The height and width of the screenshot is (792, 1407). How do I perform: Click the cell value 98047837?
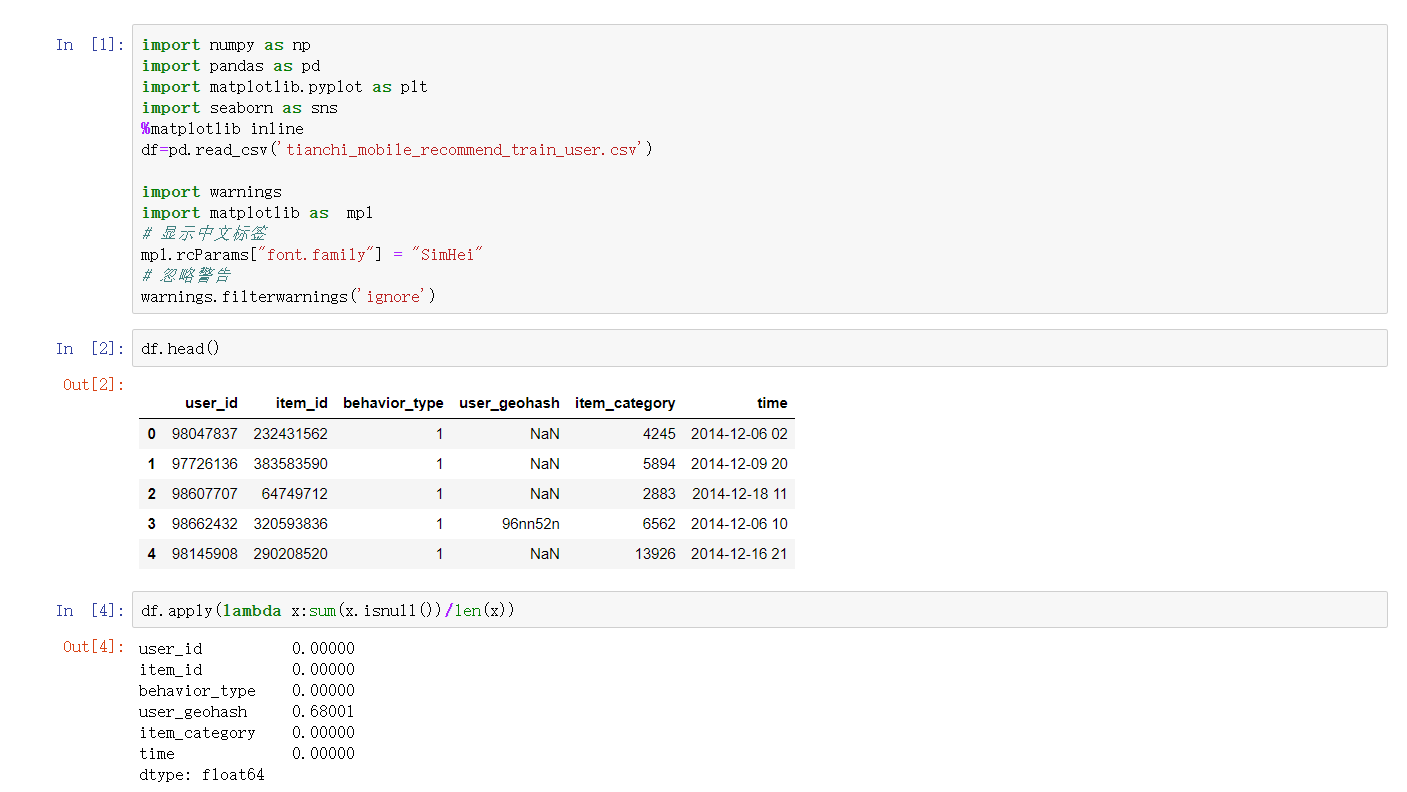point(205,434)
